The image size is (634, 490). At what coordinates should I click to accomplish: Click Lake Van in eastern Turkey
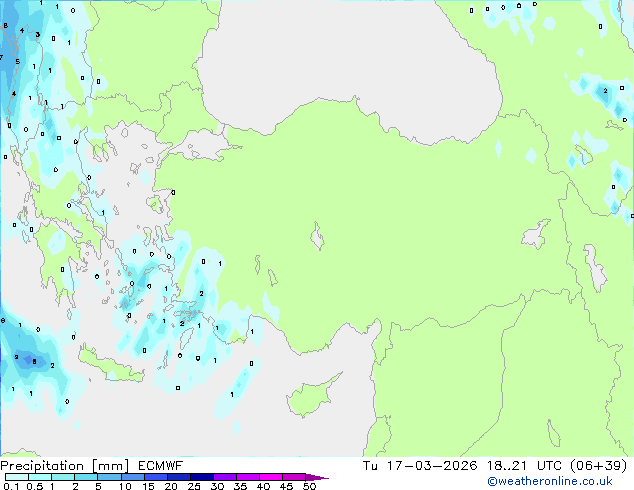(535, 235)
